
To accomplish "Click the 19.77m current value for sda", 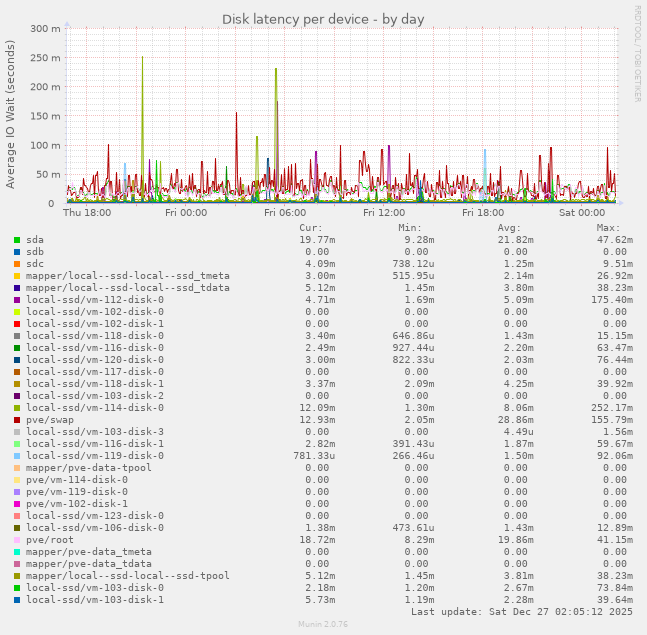I will [x=317, y=240].
